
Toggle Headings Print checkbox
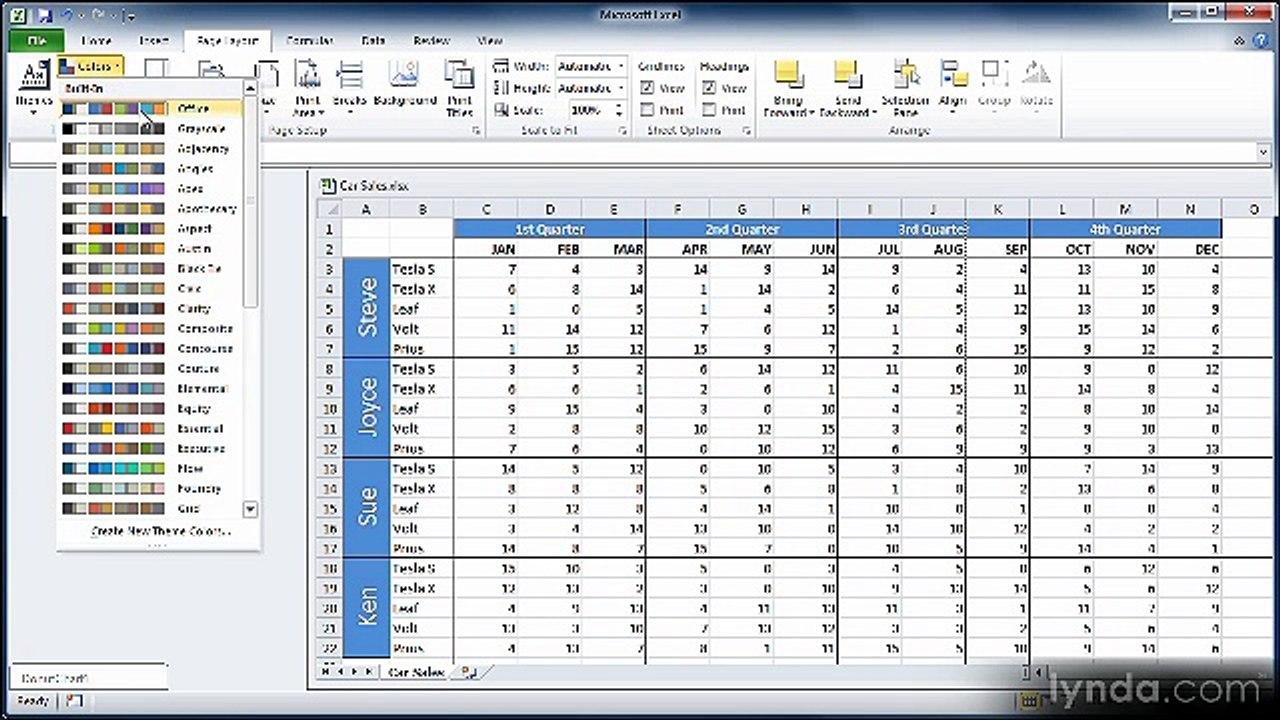[x=709, y=110]
